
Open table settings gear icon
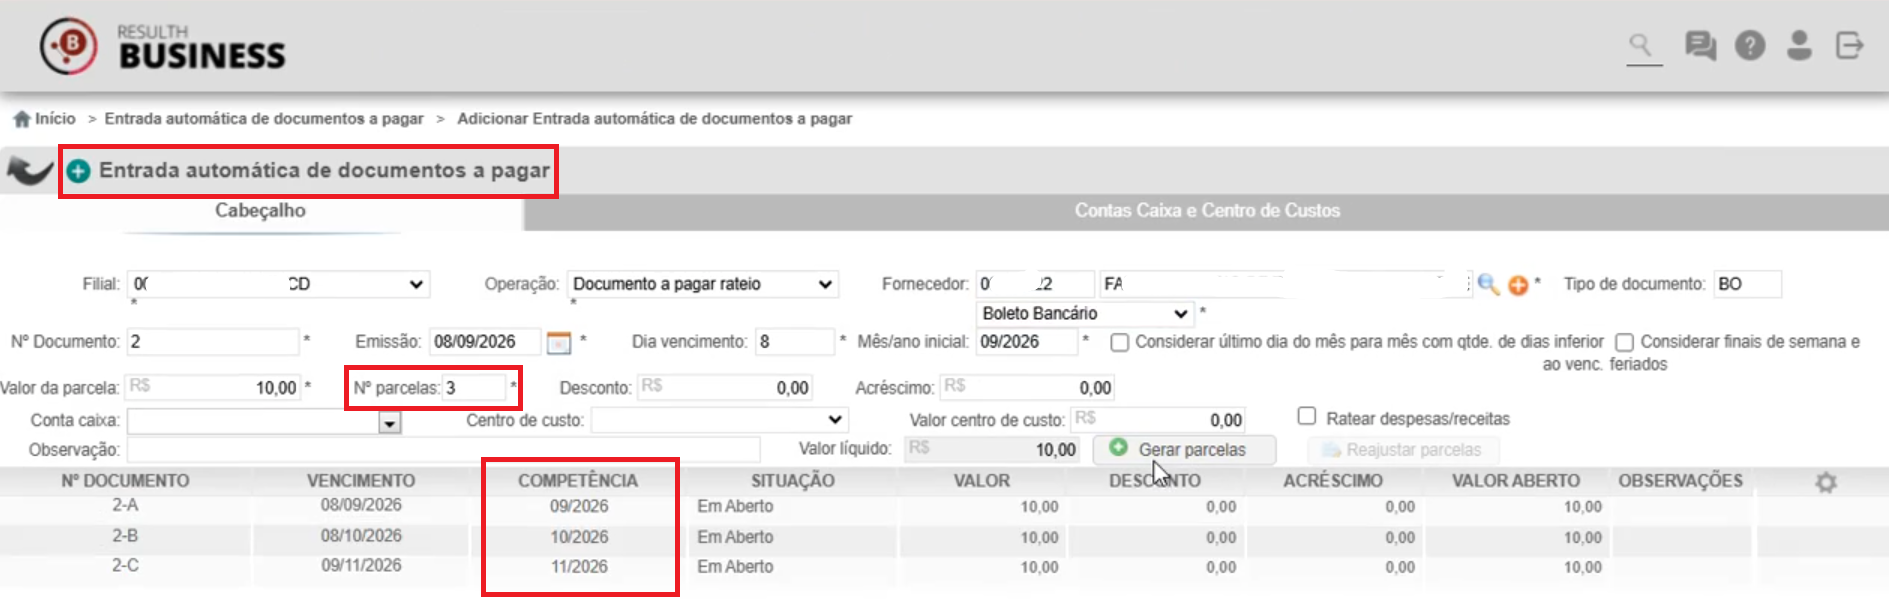(x=1826, y=483)
